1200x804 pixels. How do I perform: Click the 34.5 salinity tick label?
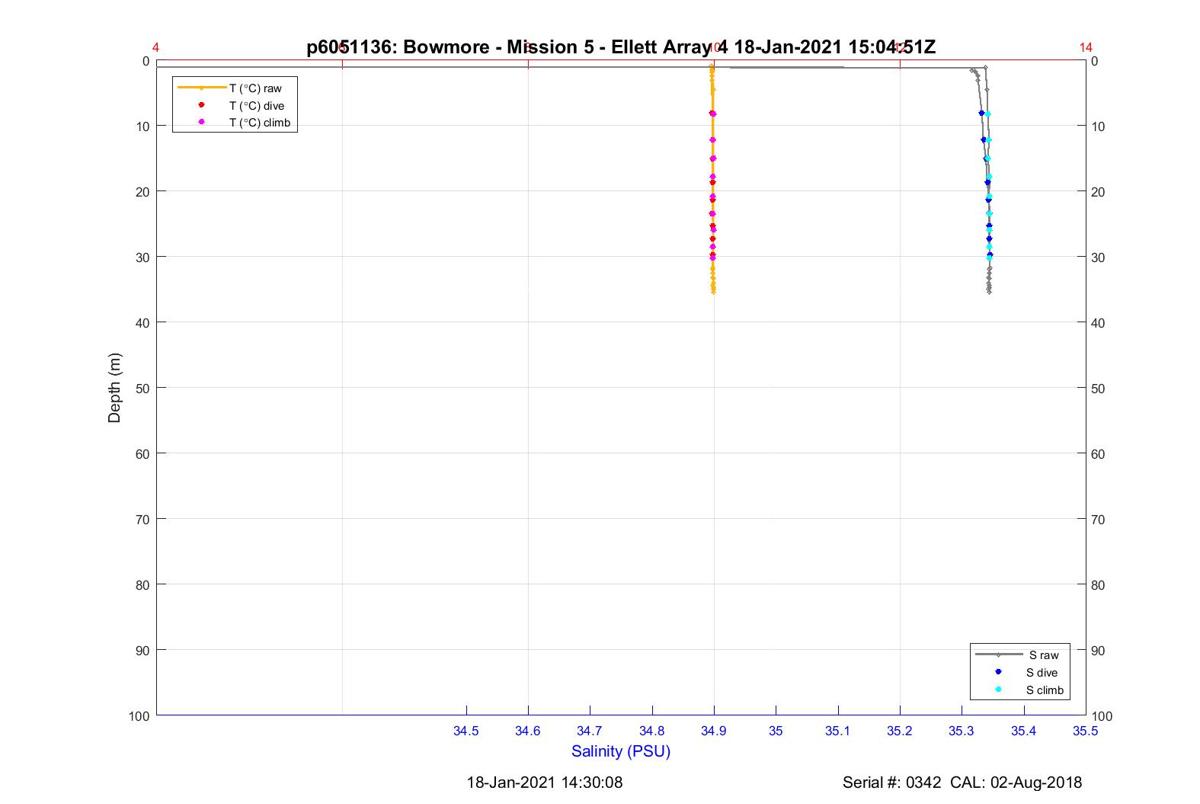(466, 732)
